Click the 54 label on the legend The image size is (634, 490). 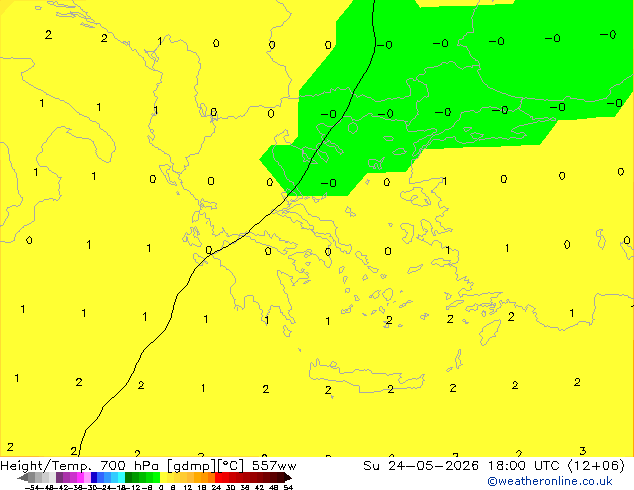click(288, 488)
